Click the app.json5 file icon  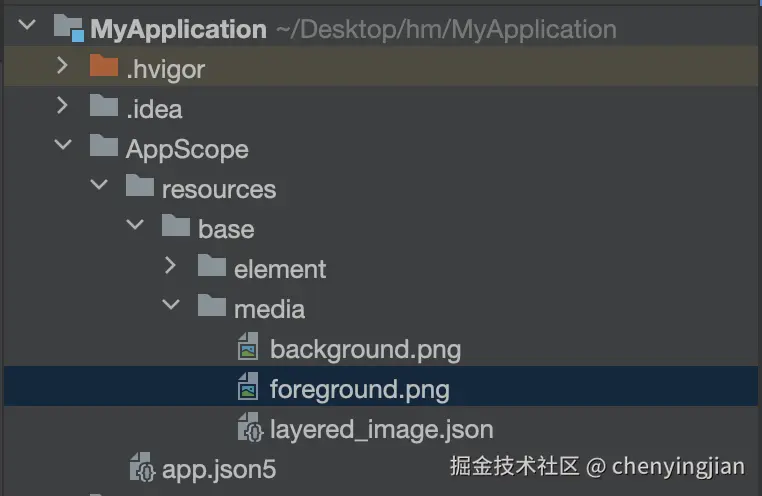[x=142, y=468]
